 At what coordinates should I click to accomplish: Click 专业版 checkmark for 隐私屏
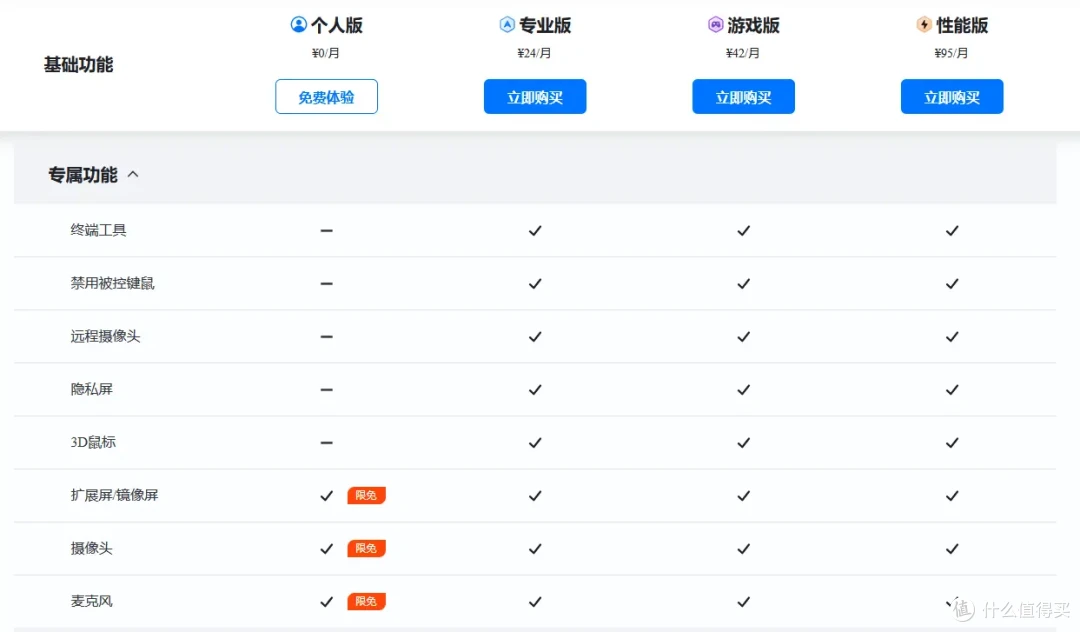(x=535, y=390)
